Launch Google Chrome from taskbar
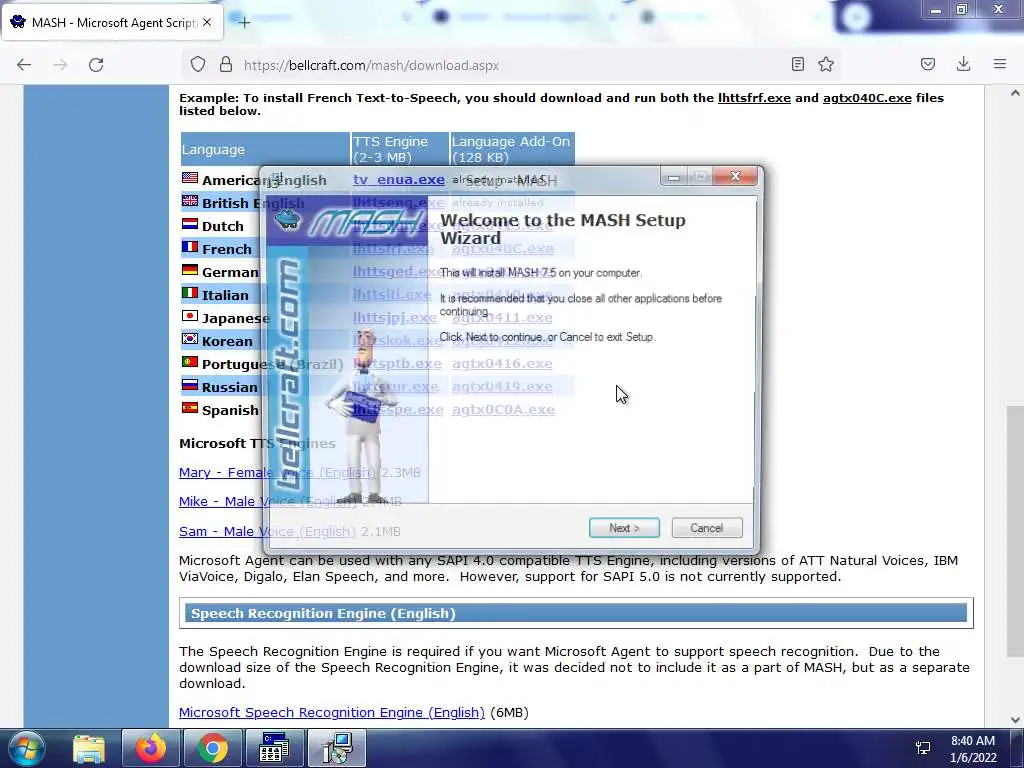Image resolution: width=1024 pixels, height=768 pixels. pyautogui.click(x=212, y=748)
